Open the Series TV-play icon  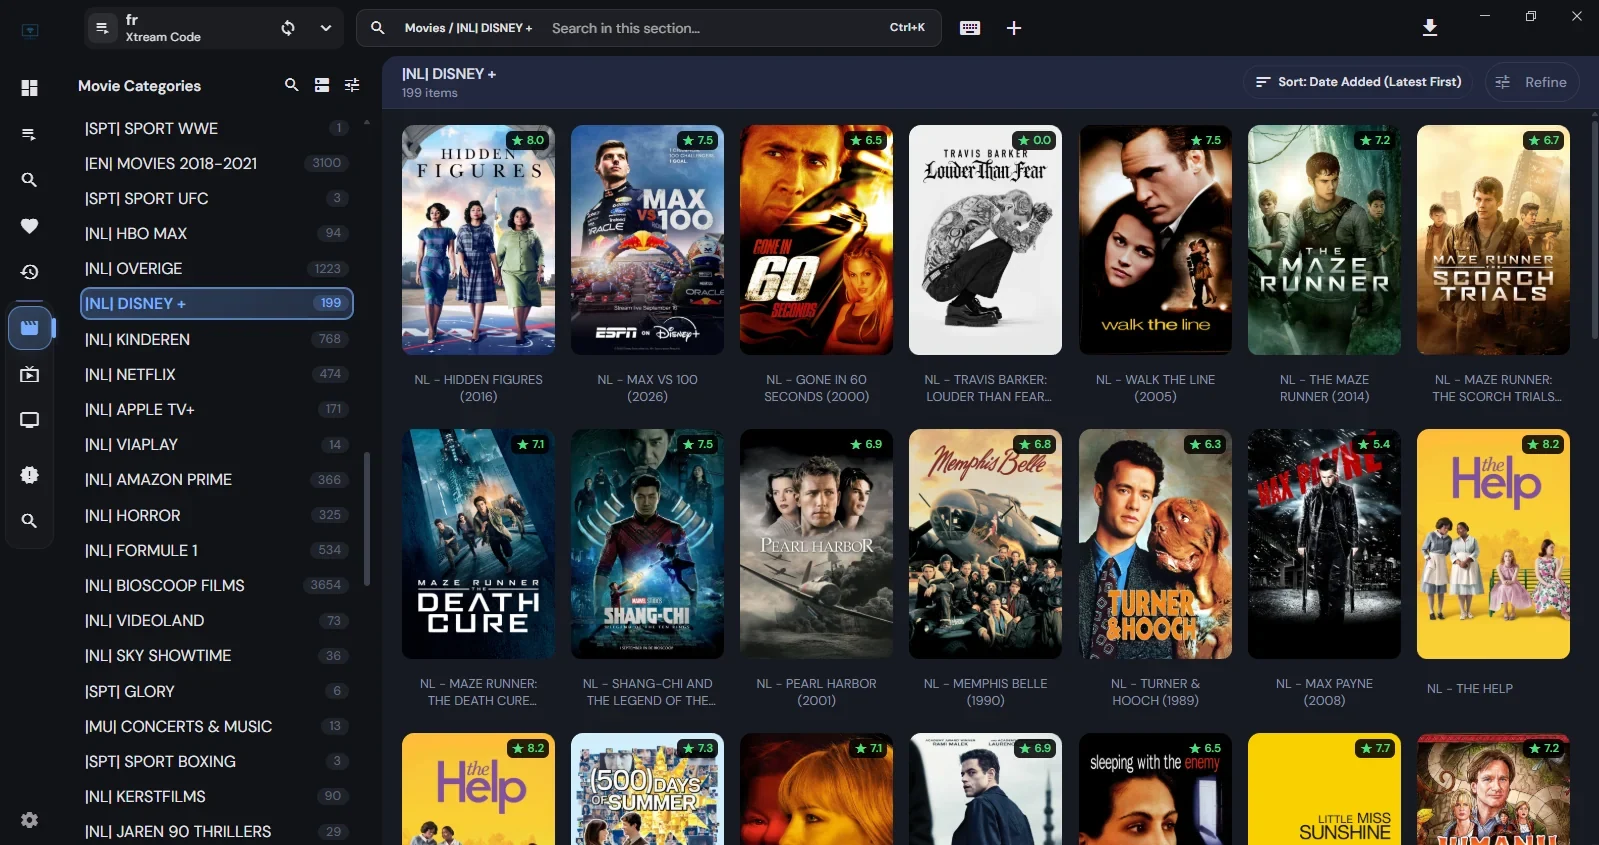29,374
